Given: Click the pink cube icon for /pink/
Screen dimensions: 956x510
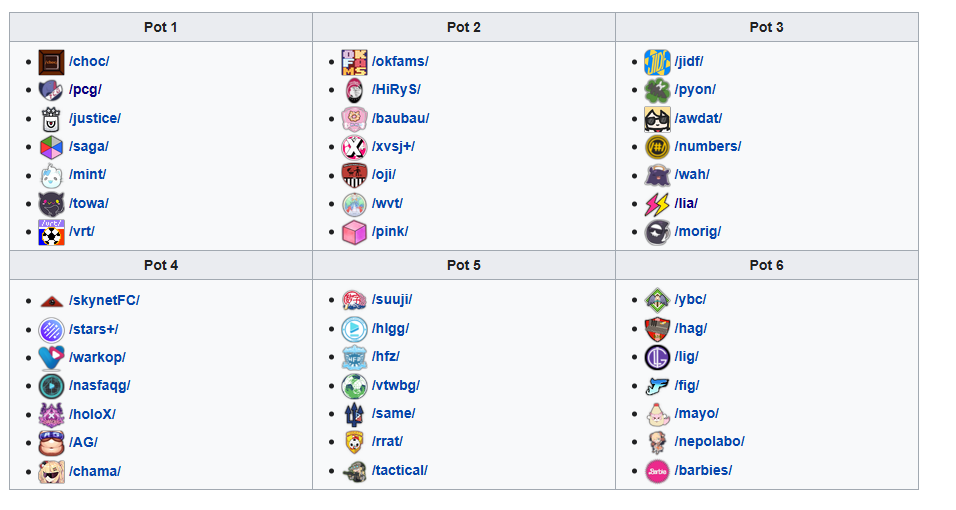Looking at the screenshot, I should pyautogui.click(x=354, y=232).
